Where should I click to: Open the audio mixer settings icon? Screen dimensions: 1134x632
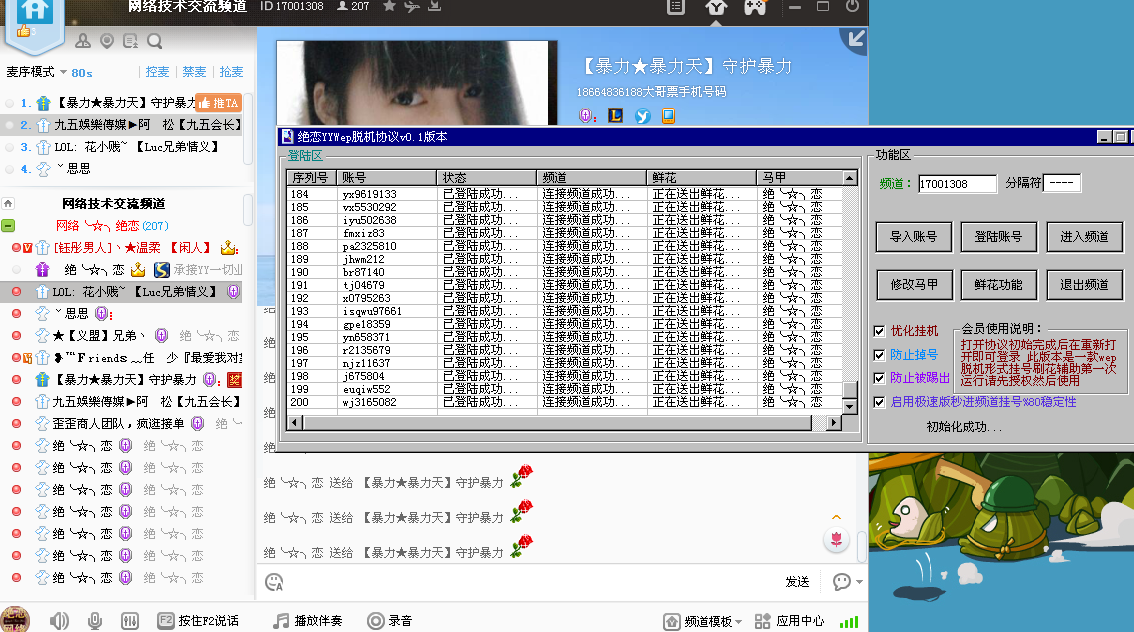(x=129, y=620)
